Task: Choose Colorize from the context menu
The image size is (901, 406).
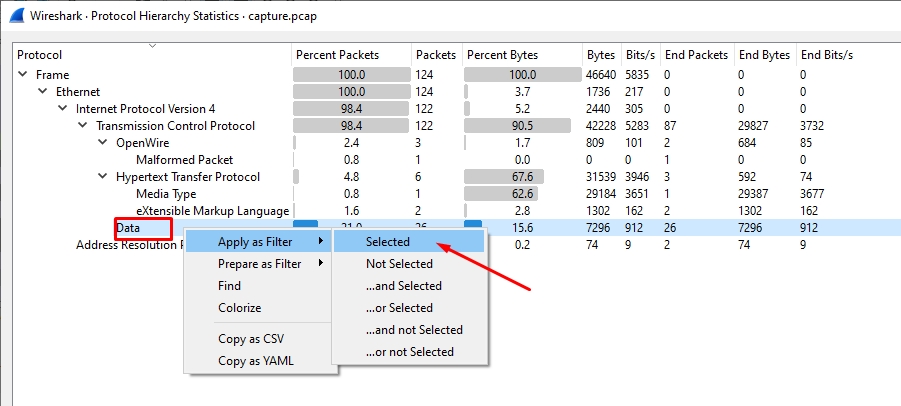Action: click(240, 308)
